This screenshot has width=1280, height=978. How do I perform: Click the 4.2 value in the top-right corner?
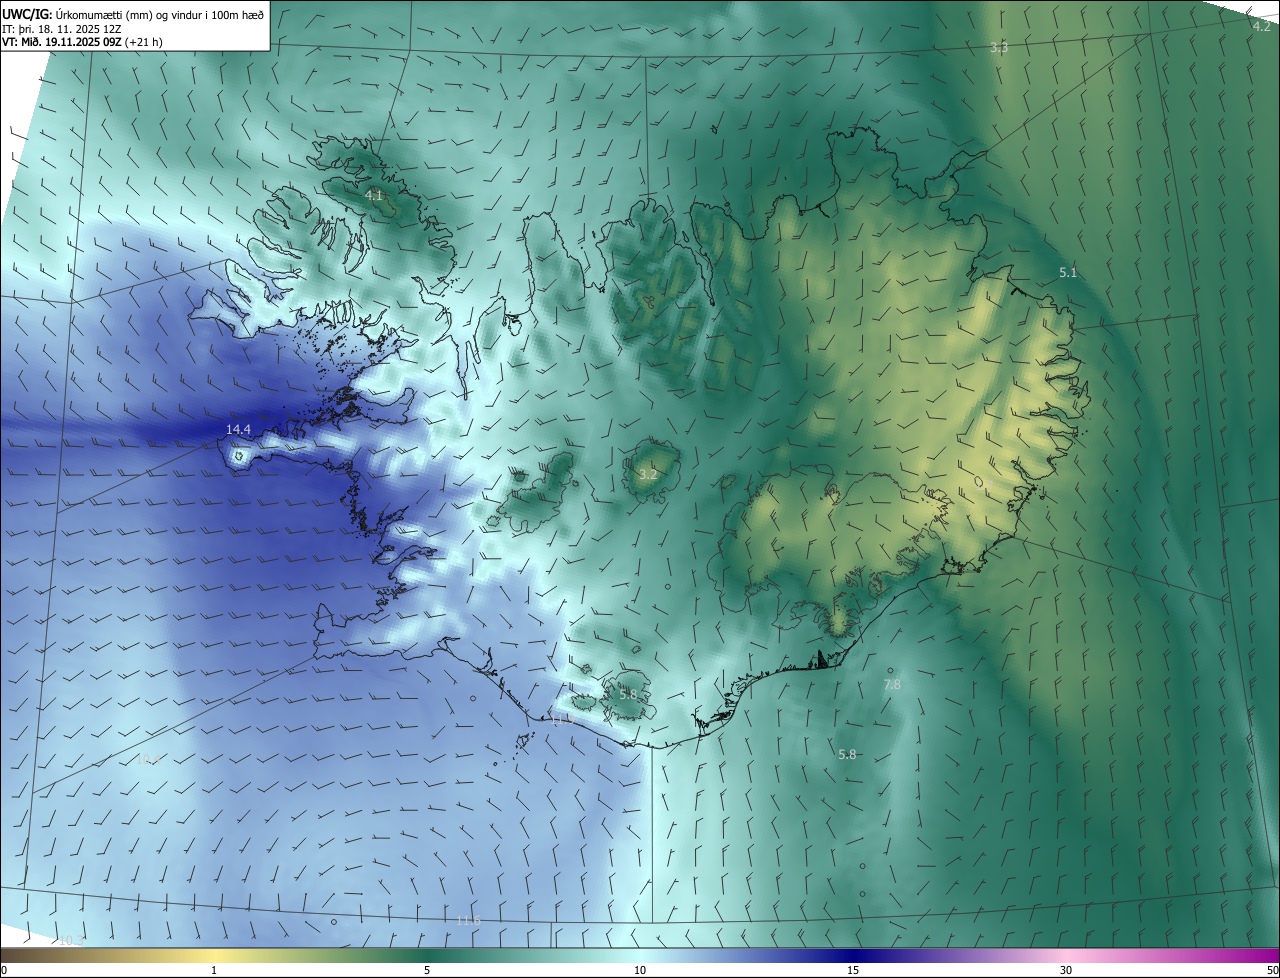pyautogui.click(x=1262, y=27)
